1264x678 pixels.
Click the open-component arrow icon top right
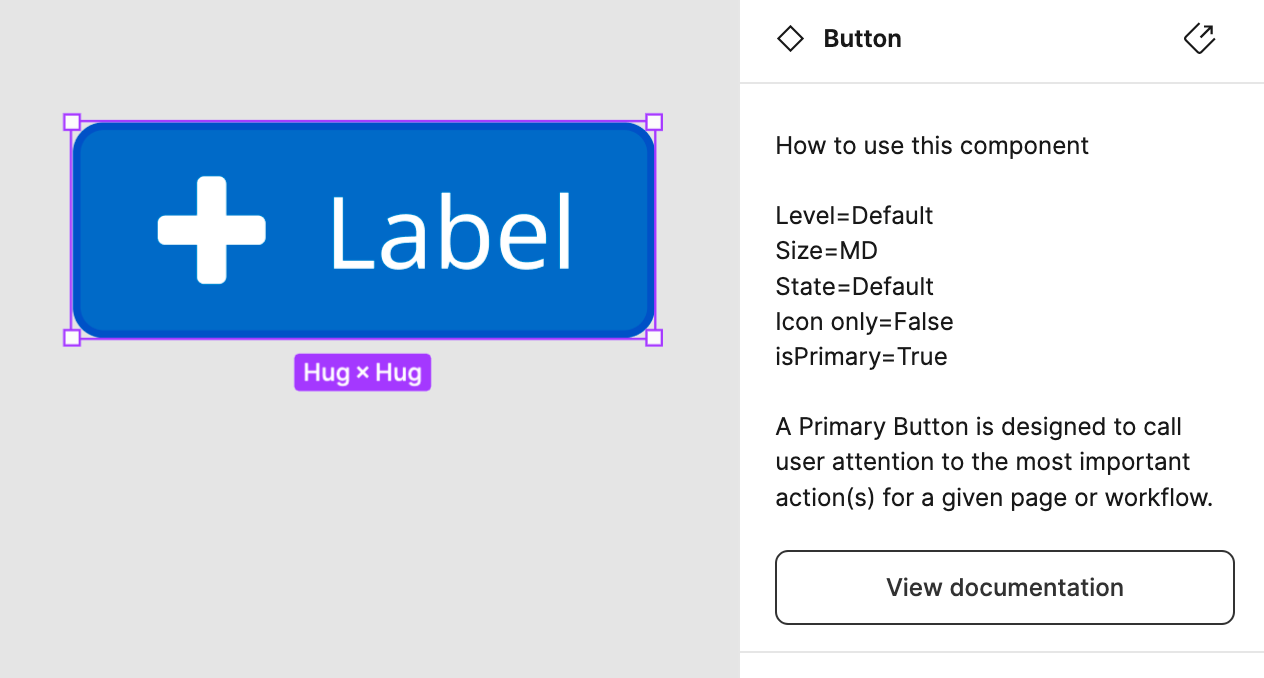click(1199, 38)
